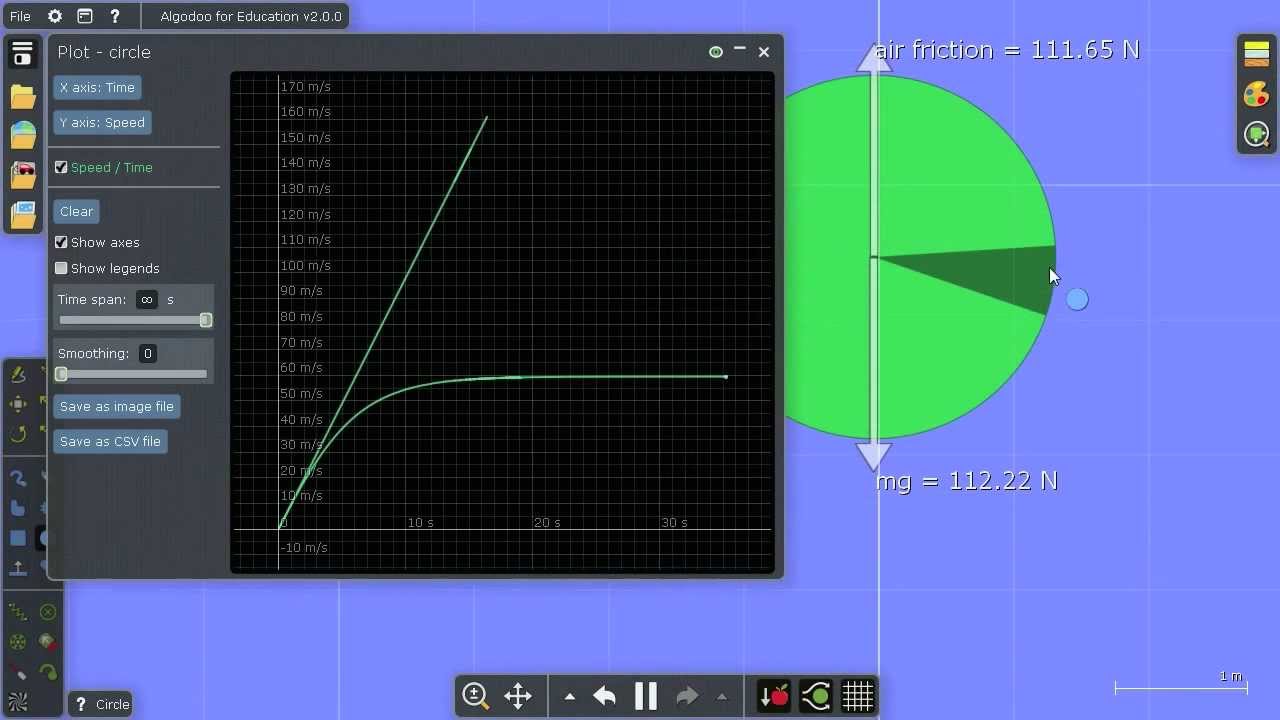1280x720 pixels.
Task: Minimize the Plot - circle window
Action: (x=740, y=50)
